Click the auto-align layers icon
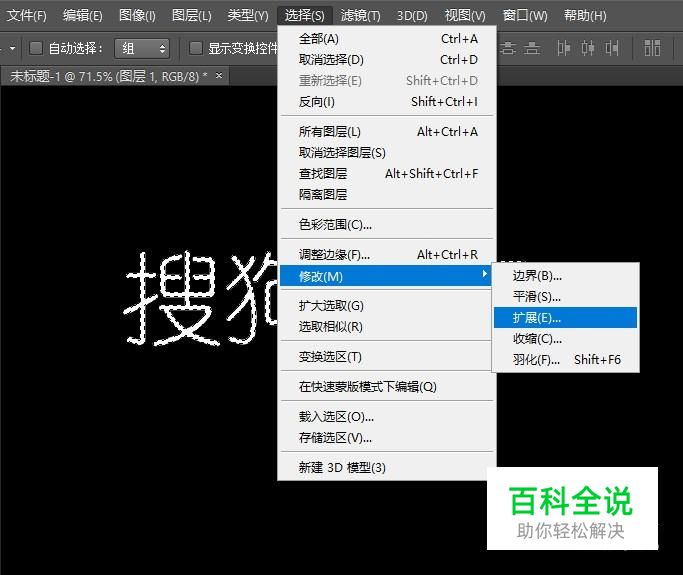This screenshot has height=575, width=683. [x=652, y=48]
